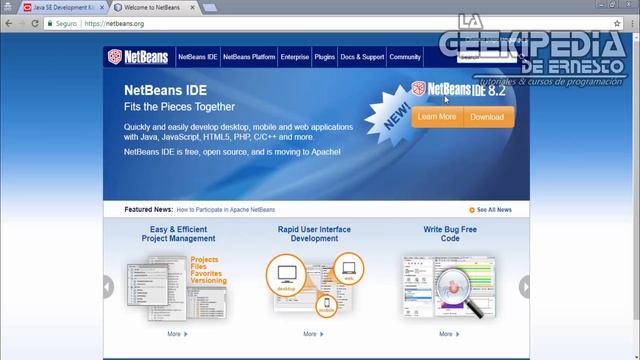
Task: Click the orange Download button
Action: 488,117
